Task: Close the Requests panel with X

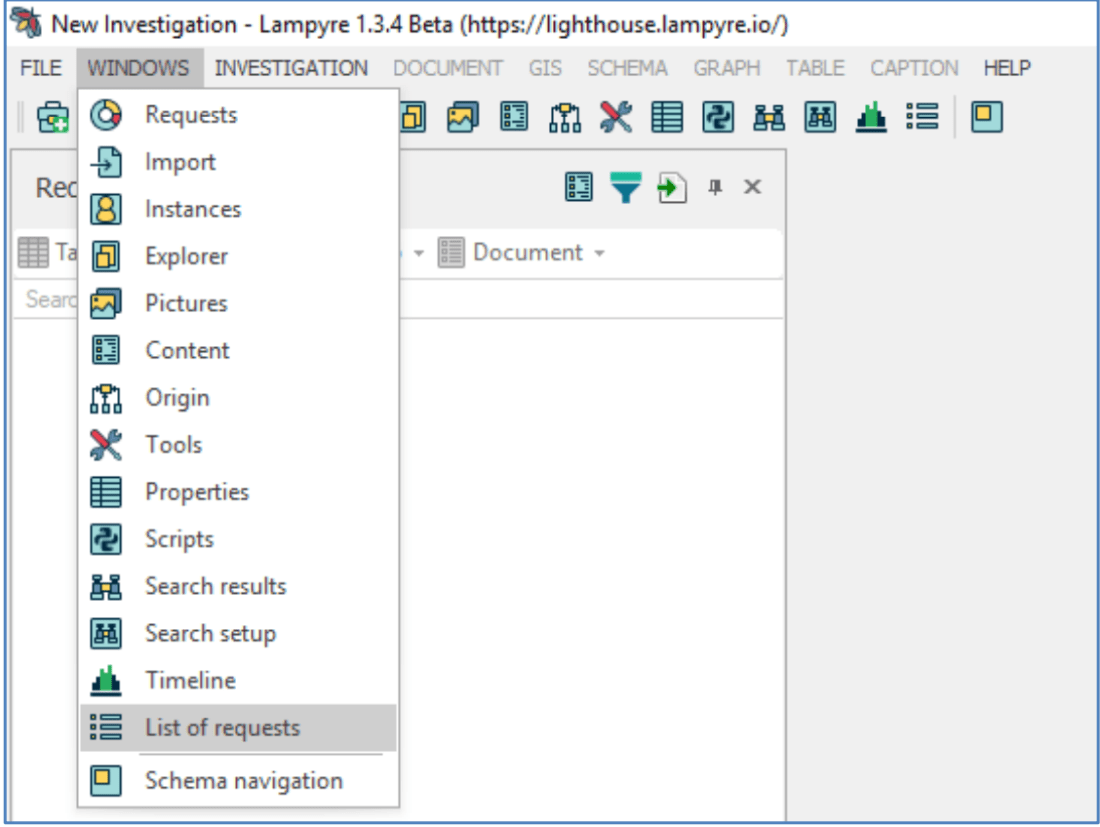Action: click(753, 187)
